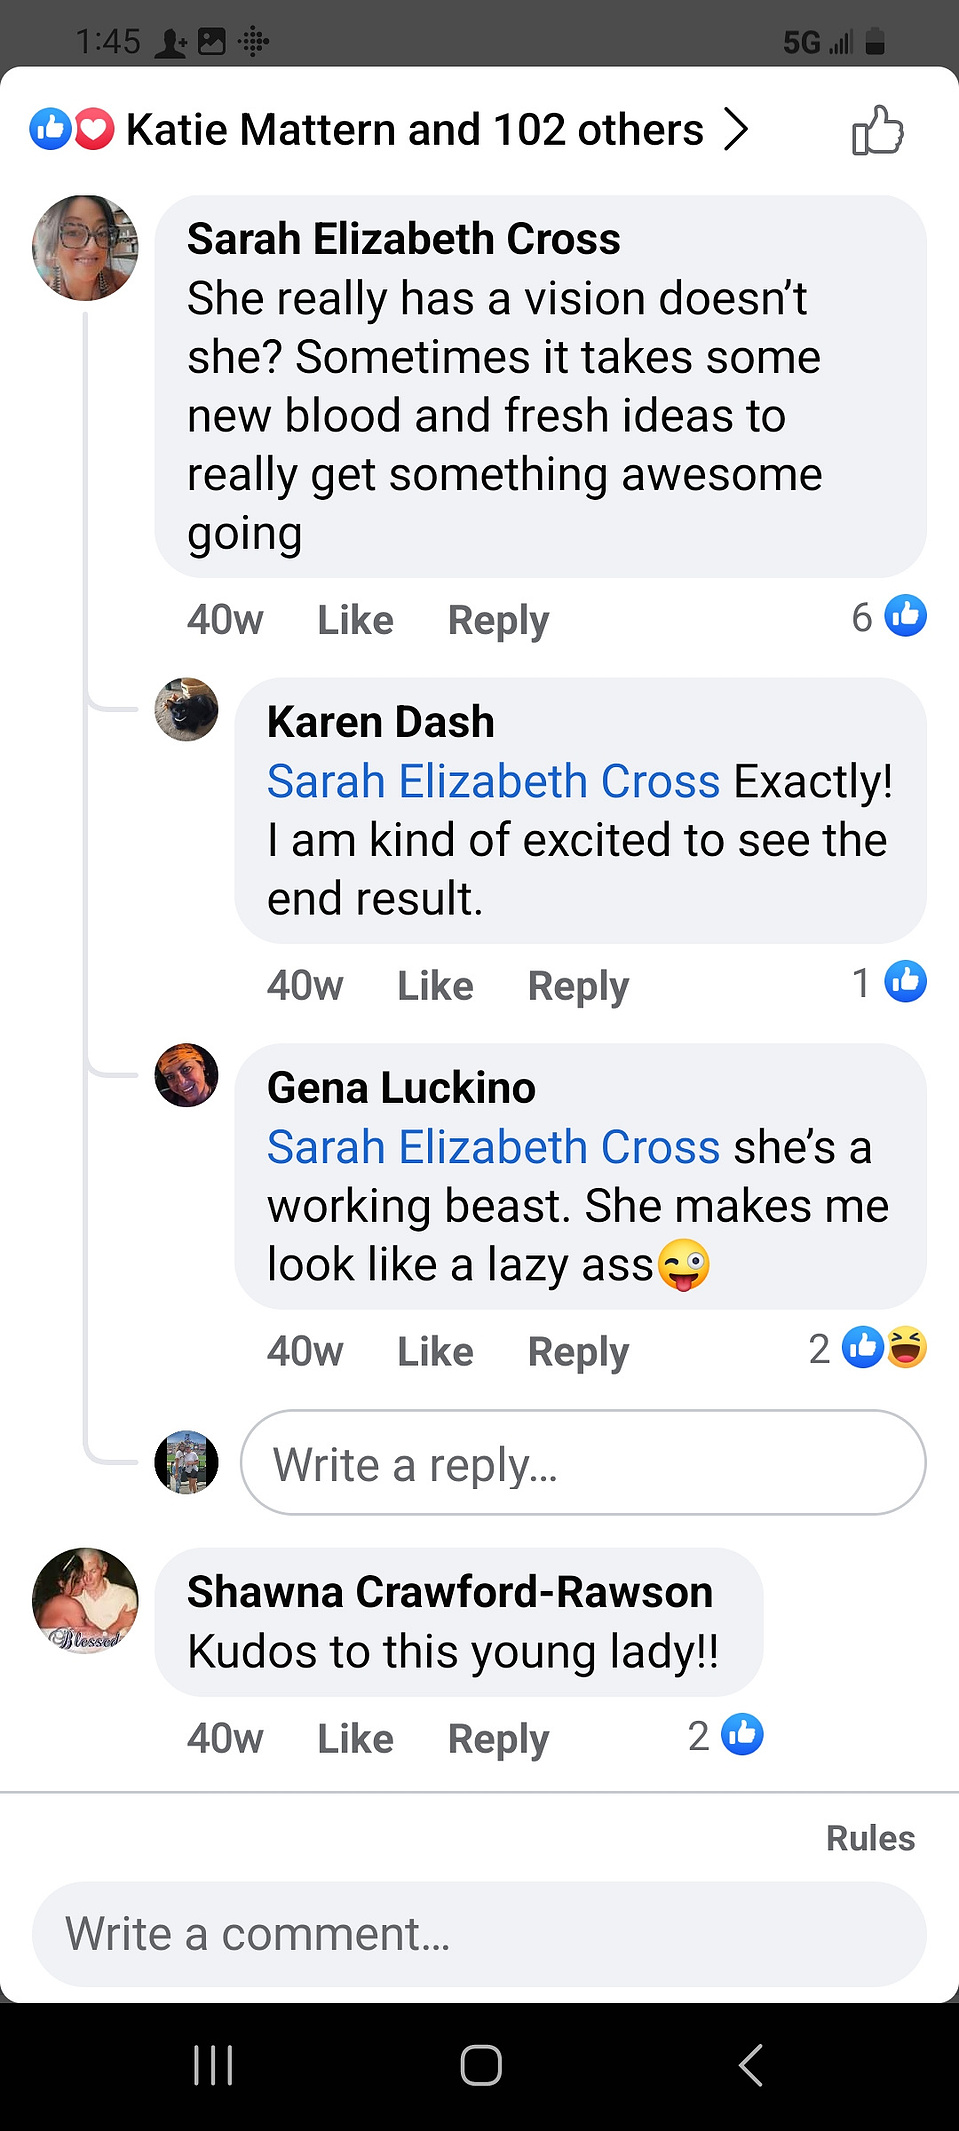Focus the 'Write a comment…' field
Screen dimensions: 959x2131
pyautogui.click(x=479, y=1934)
